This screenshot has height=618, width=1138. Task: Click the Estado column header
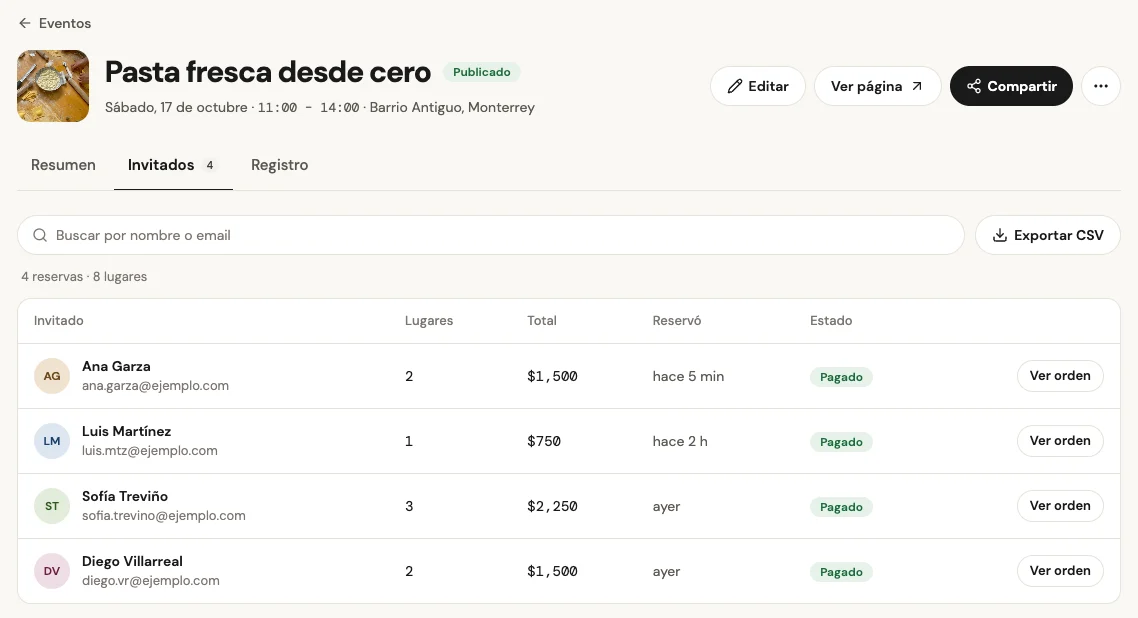click(831, 321)
